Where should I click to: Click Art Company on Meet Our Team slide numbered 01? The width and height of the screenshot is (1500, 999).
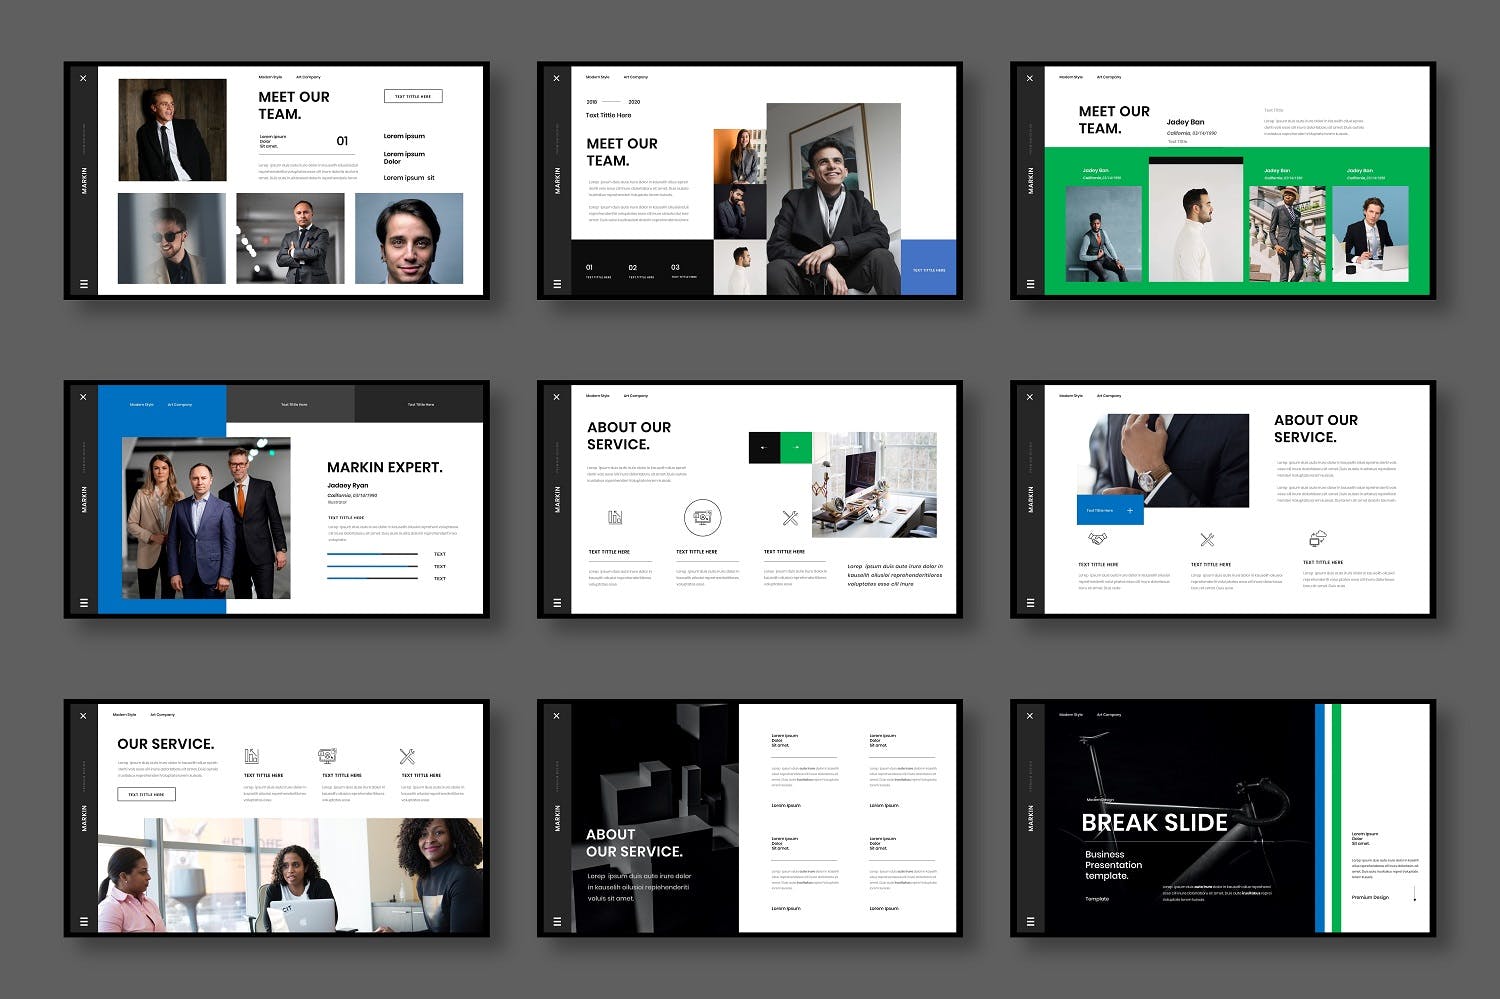coord(309,77)
